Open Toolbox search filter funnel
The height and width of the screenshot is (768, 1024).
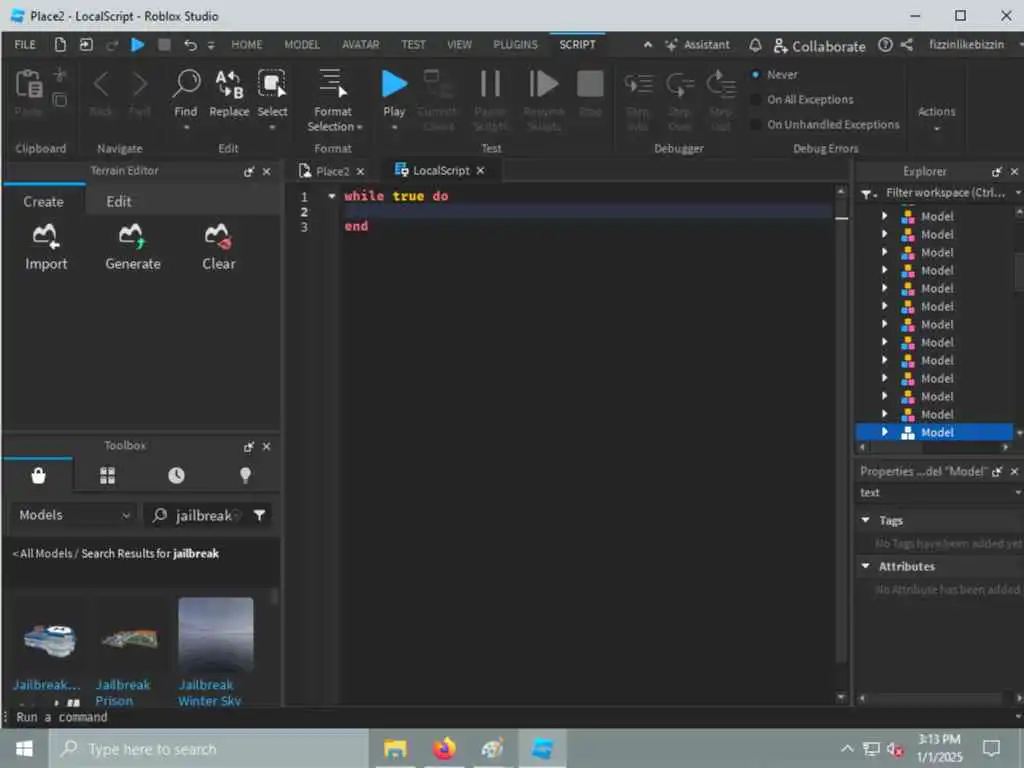[260, 515]
